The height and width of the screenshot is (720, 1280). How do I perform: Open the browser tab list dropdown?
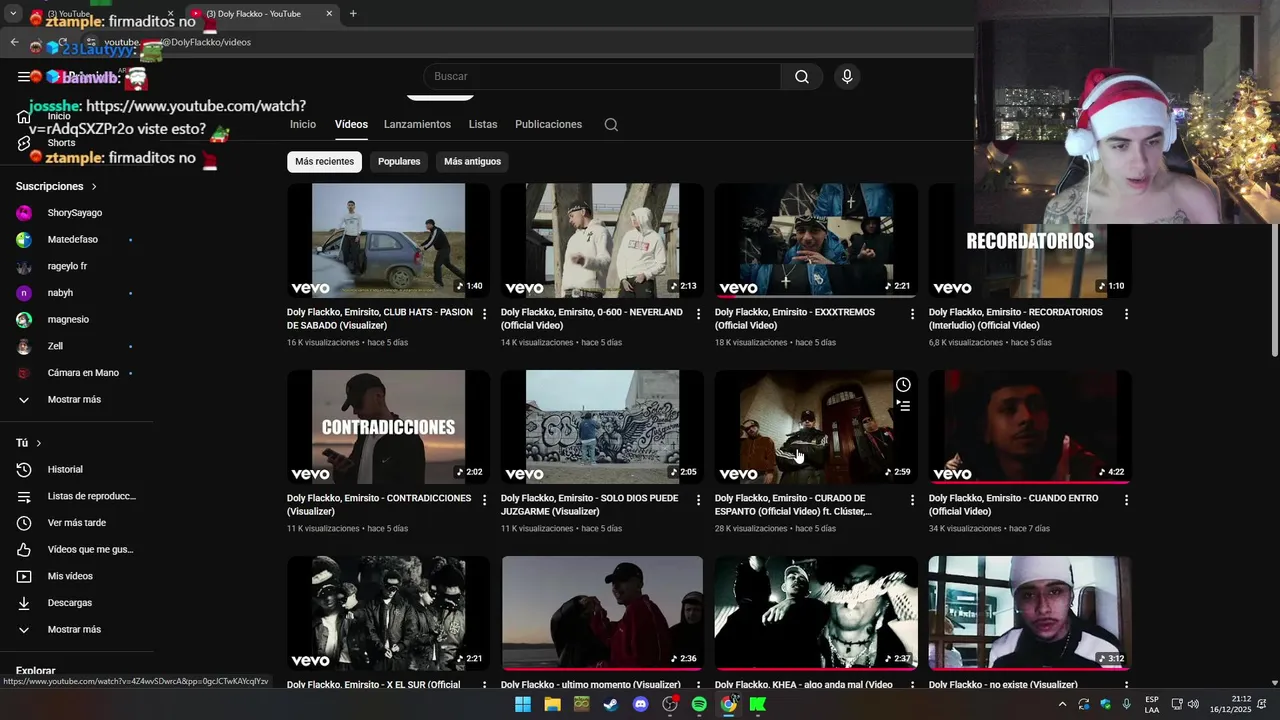tap(12, 14)
